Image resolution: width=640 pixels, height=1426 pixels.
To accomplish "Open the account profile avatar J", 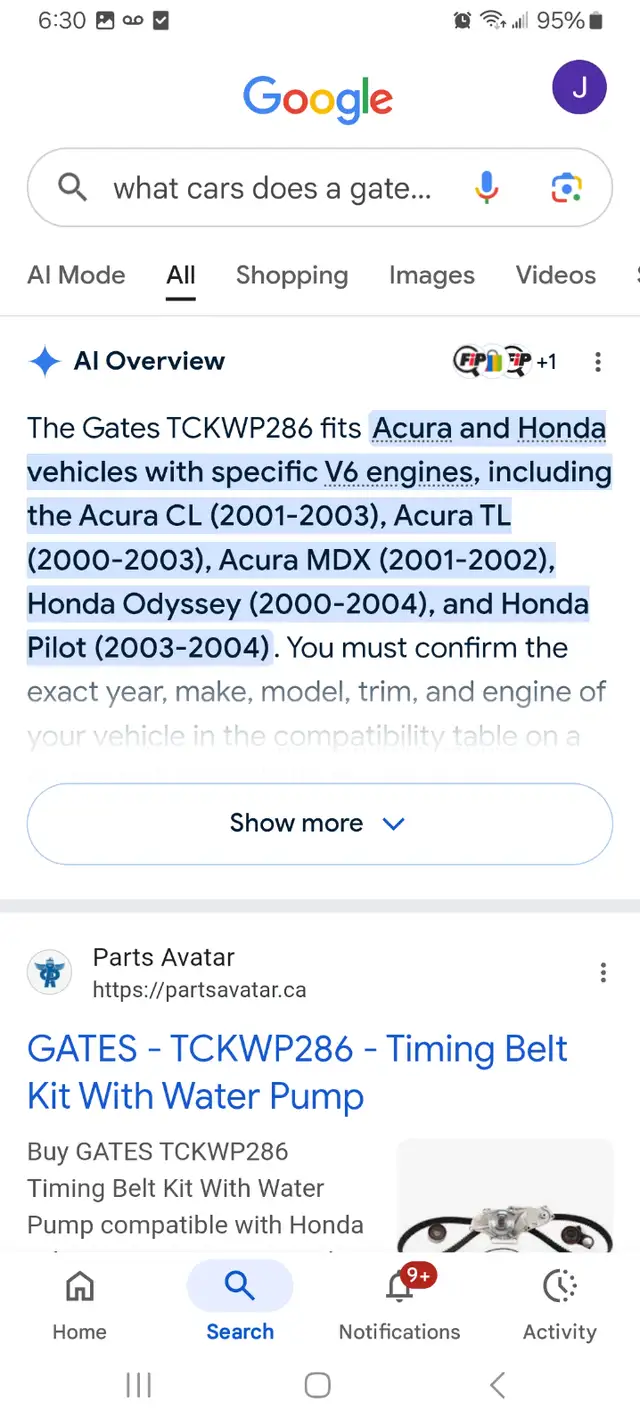I will point(579,87).
